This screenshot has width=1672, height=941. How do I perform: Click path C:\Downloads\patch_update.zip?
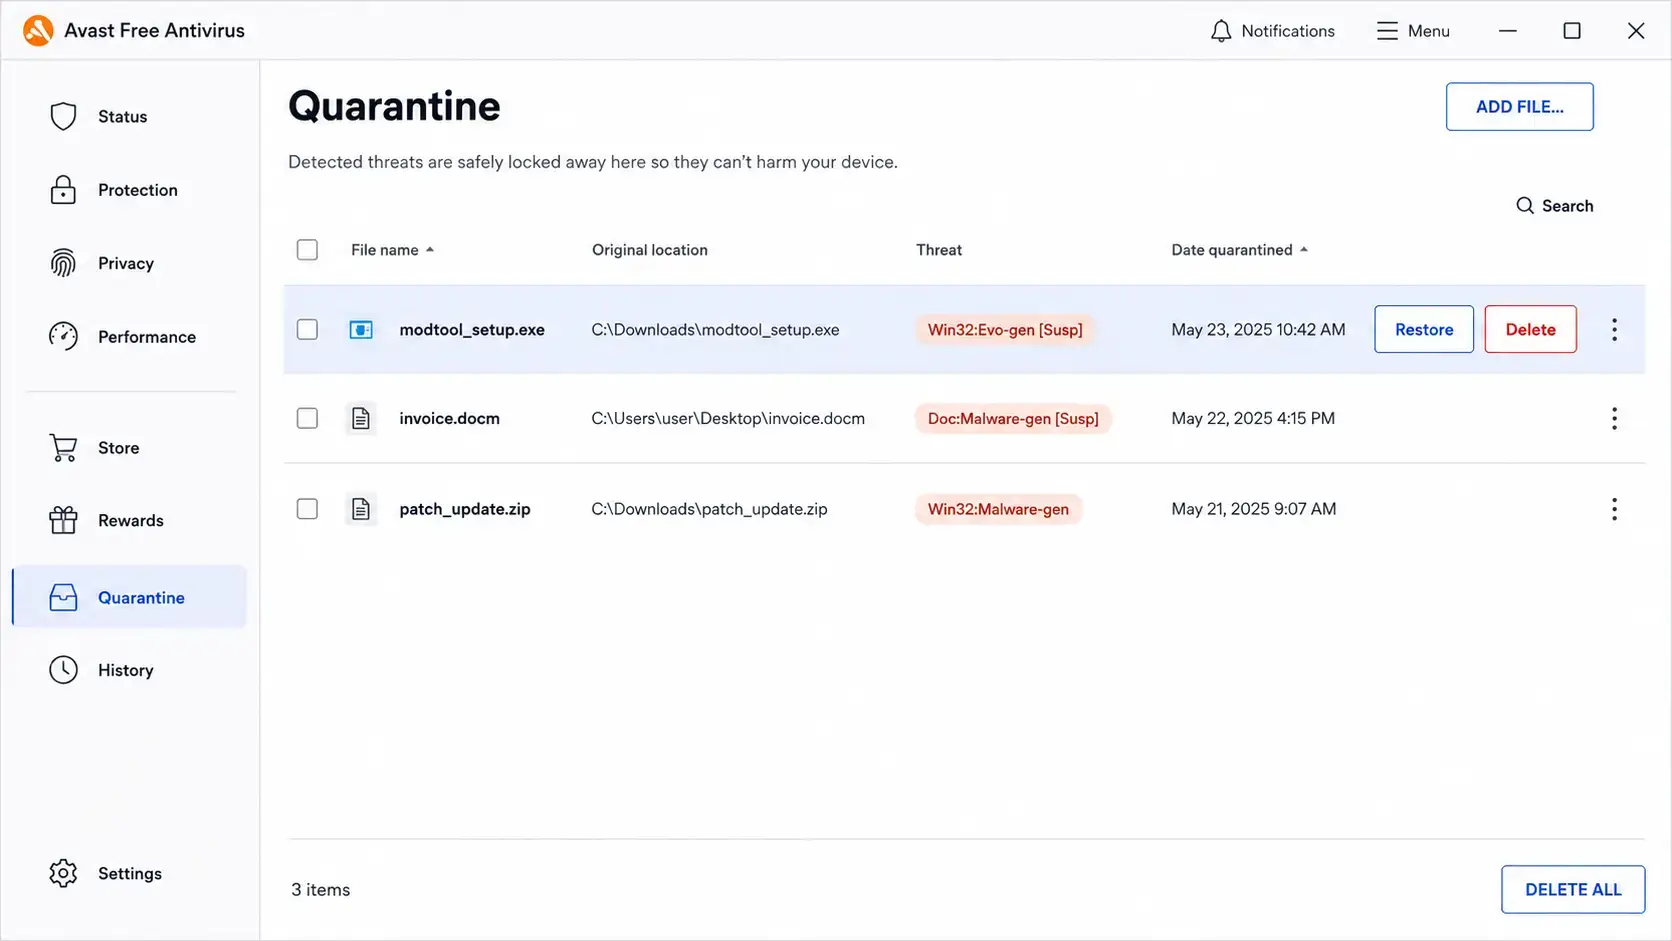(709, 509)
